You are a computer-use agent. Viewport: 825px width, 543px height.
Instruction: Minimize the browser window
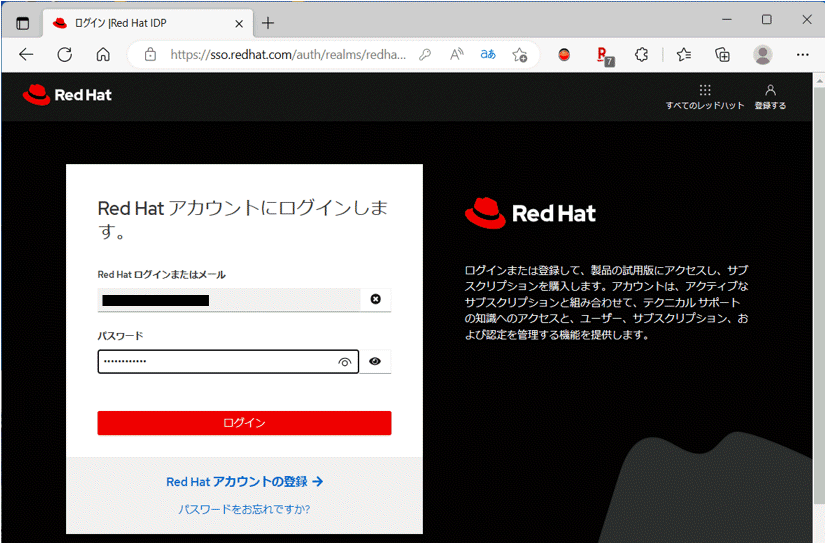click(x=727, y=19)
